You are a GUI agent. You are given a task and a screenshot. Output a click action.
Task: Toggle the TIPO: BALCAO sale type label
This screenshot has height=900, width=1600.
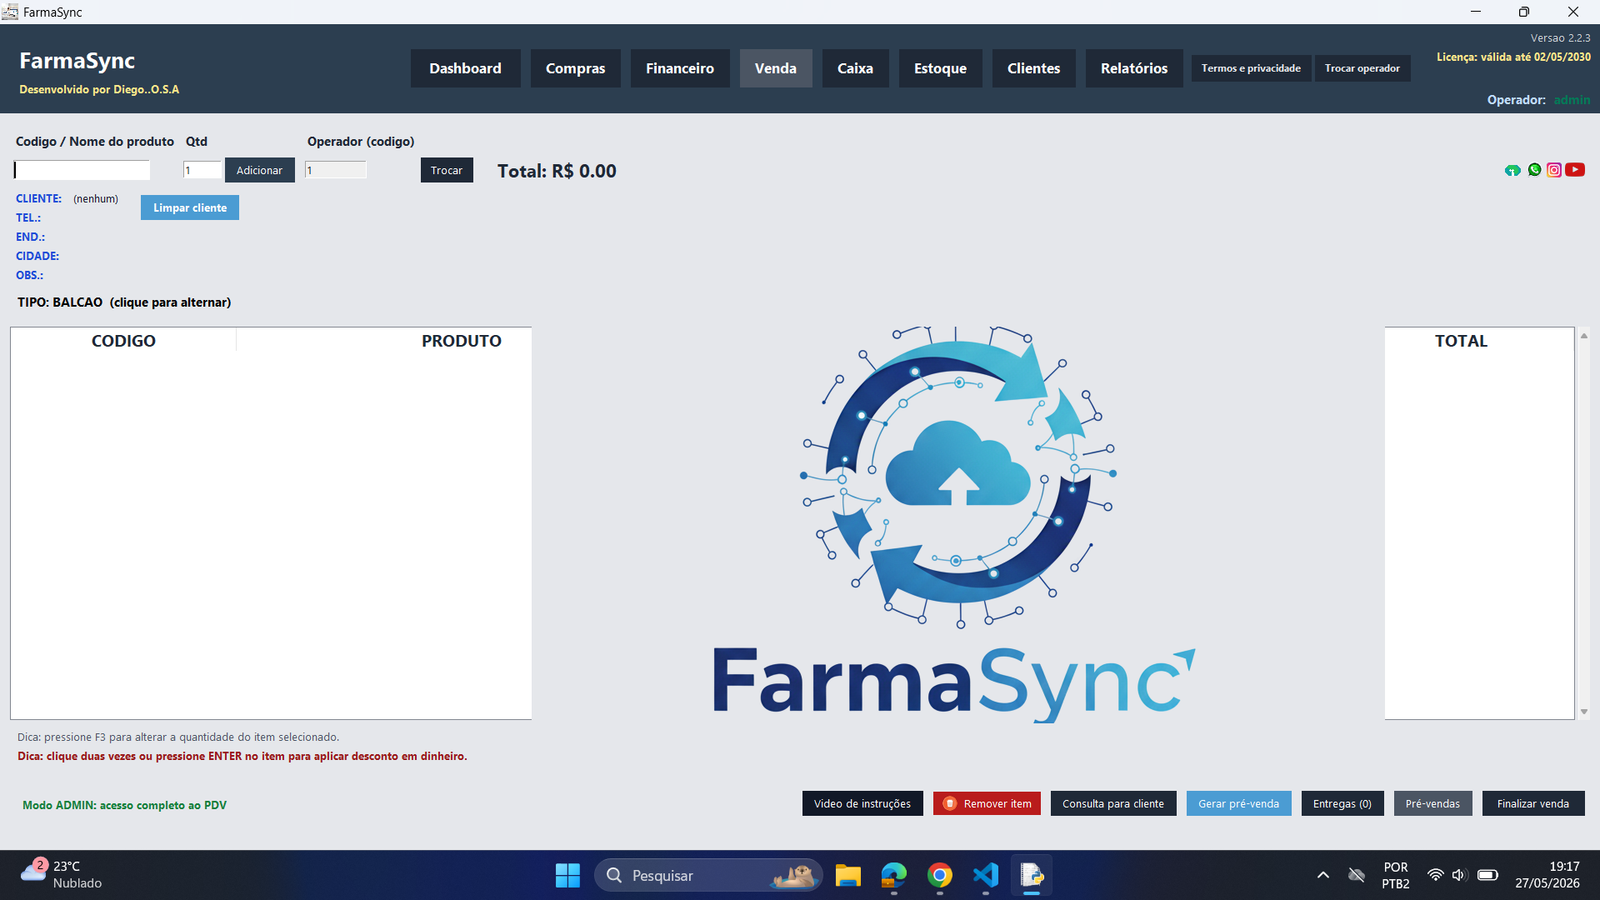point(124,302)
